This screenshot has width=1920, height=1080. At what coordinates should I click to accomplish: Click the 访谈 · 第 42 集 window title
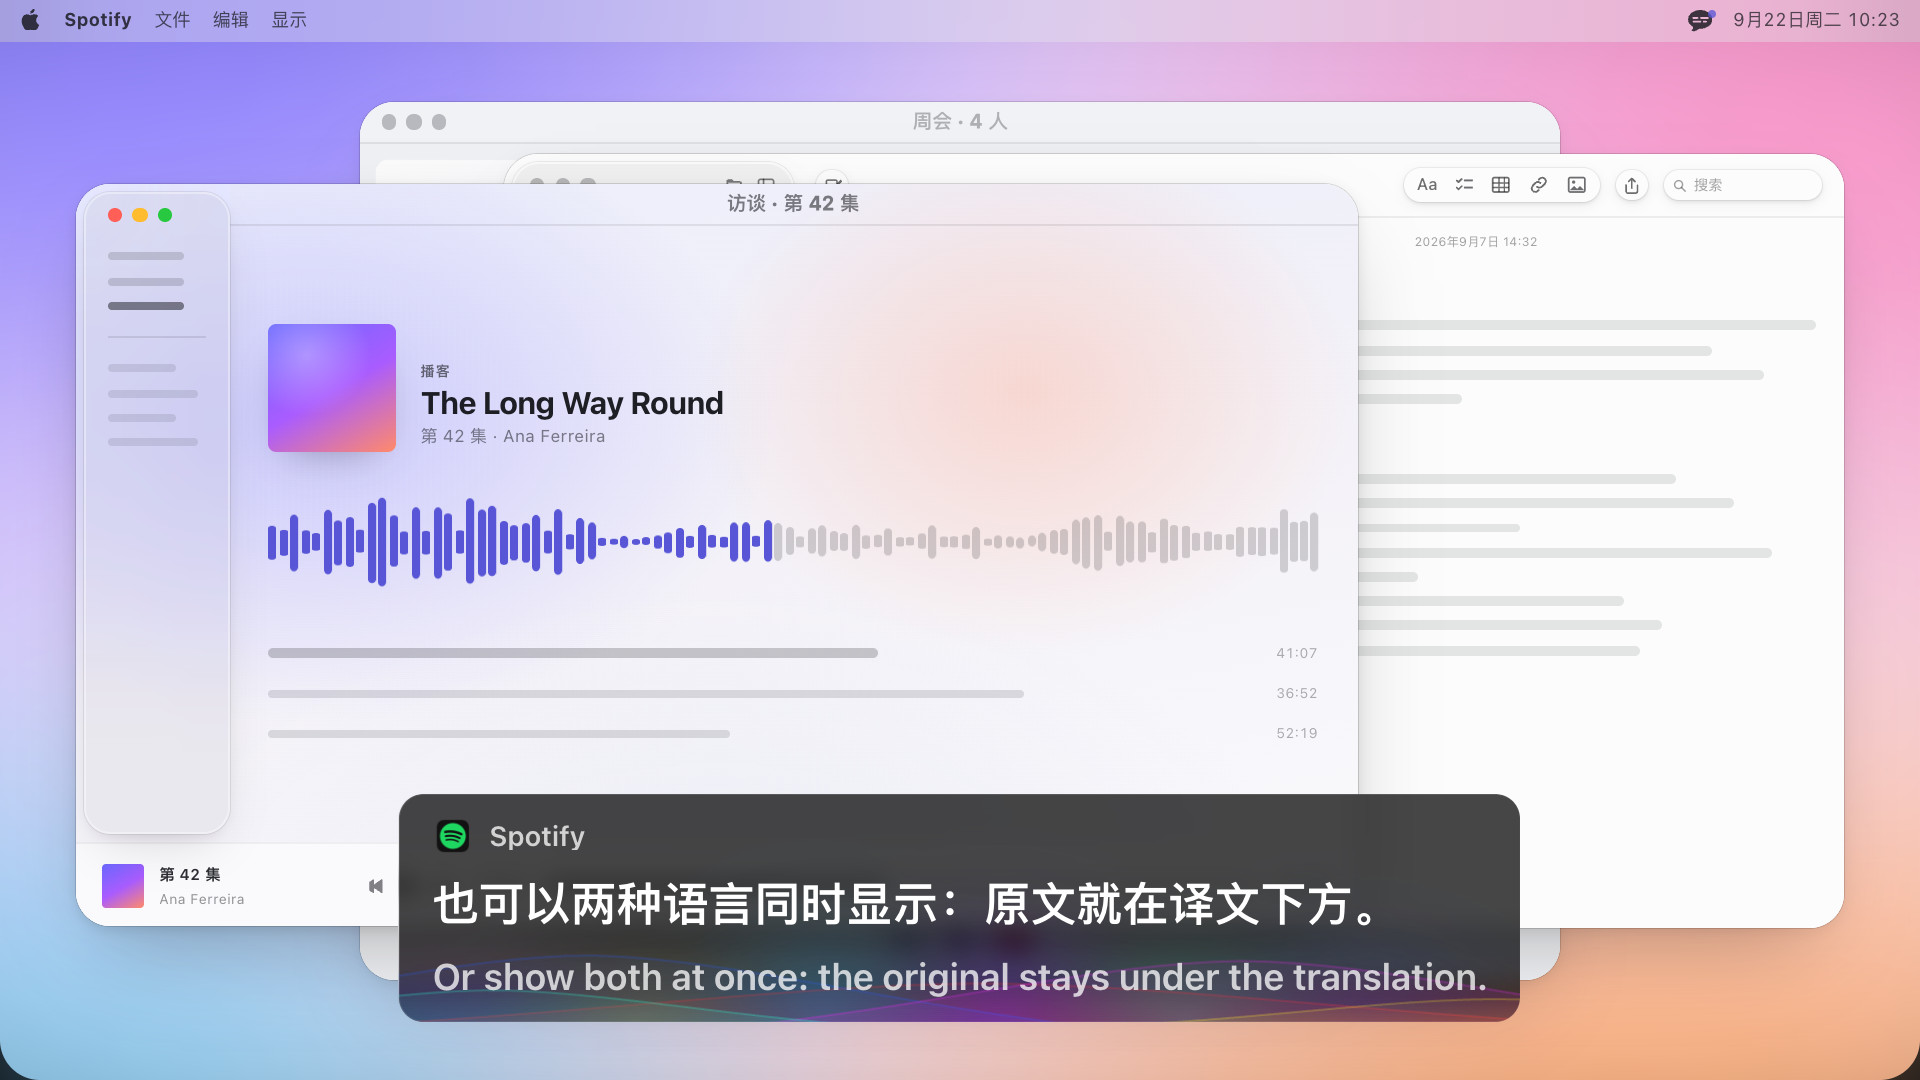point(793,203)
